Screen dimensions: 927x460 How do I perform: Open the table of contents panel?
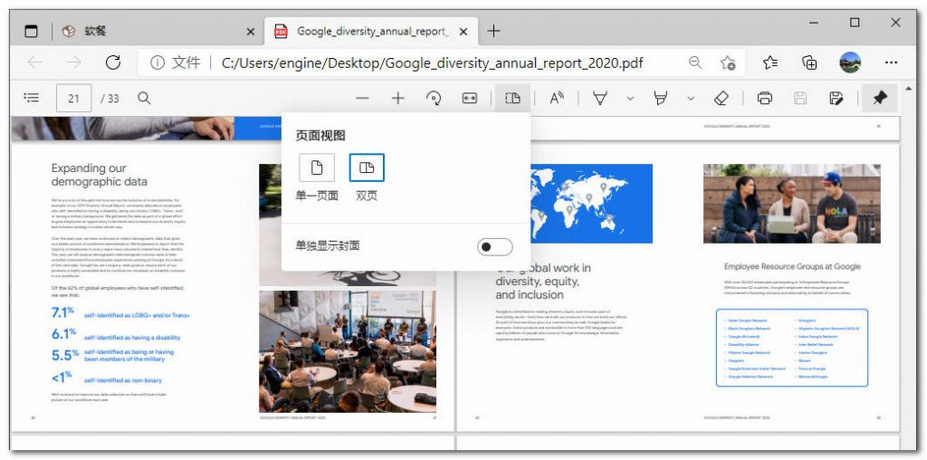[x=32, y=98]
